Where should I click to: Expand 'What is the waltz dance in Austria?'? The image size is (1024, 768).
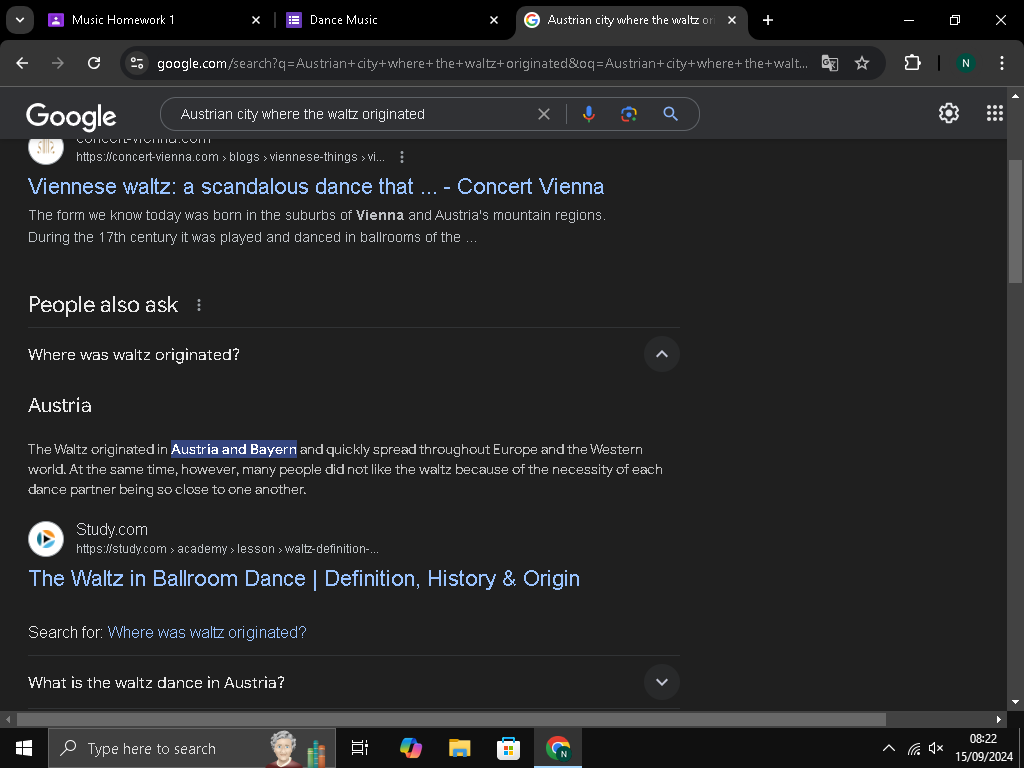(x=662, y=682)
